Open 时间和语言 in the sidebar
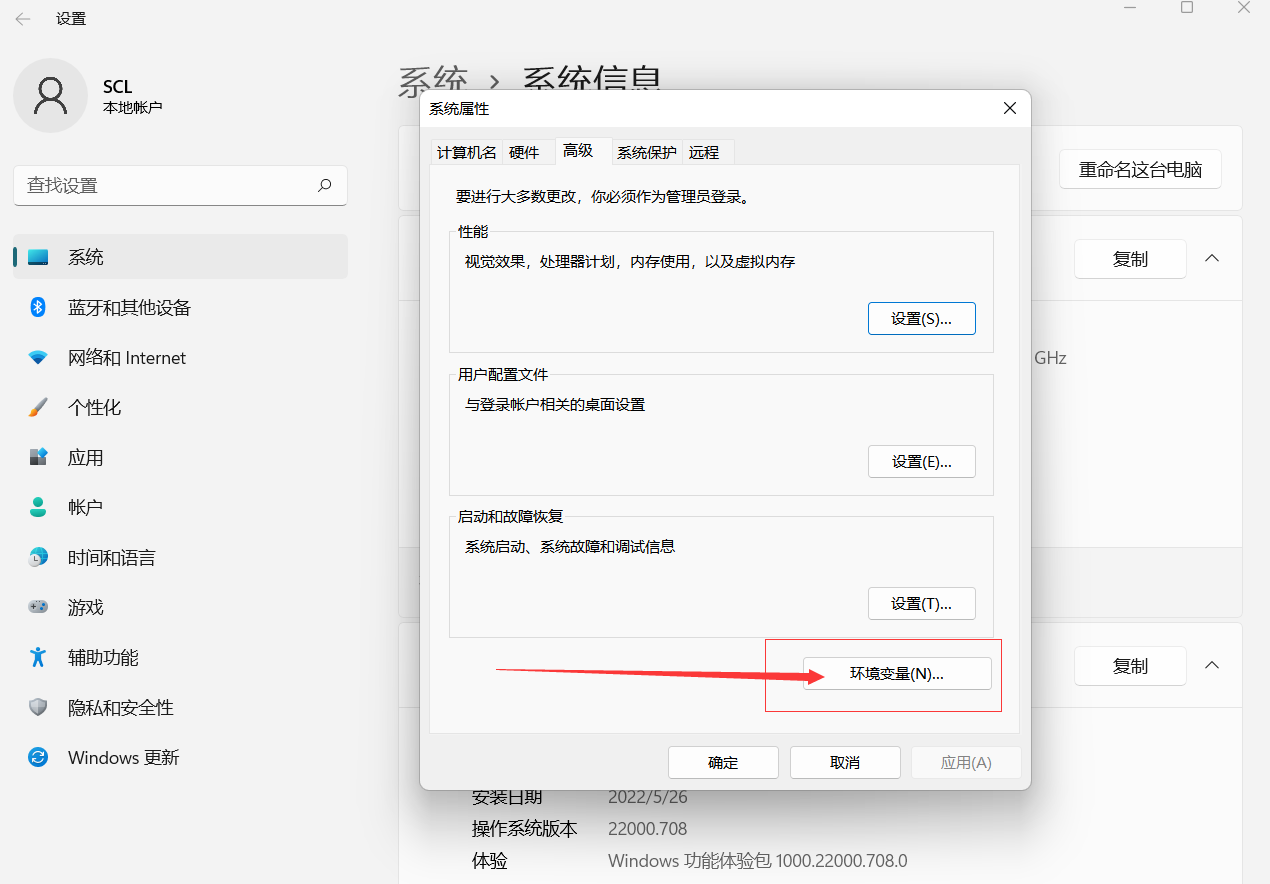This screenshot has width=1270, height=884. click(x=180, y=557)
